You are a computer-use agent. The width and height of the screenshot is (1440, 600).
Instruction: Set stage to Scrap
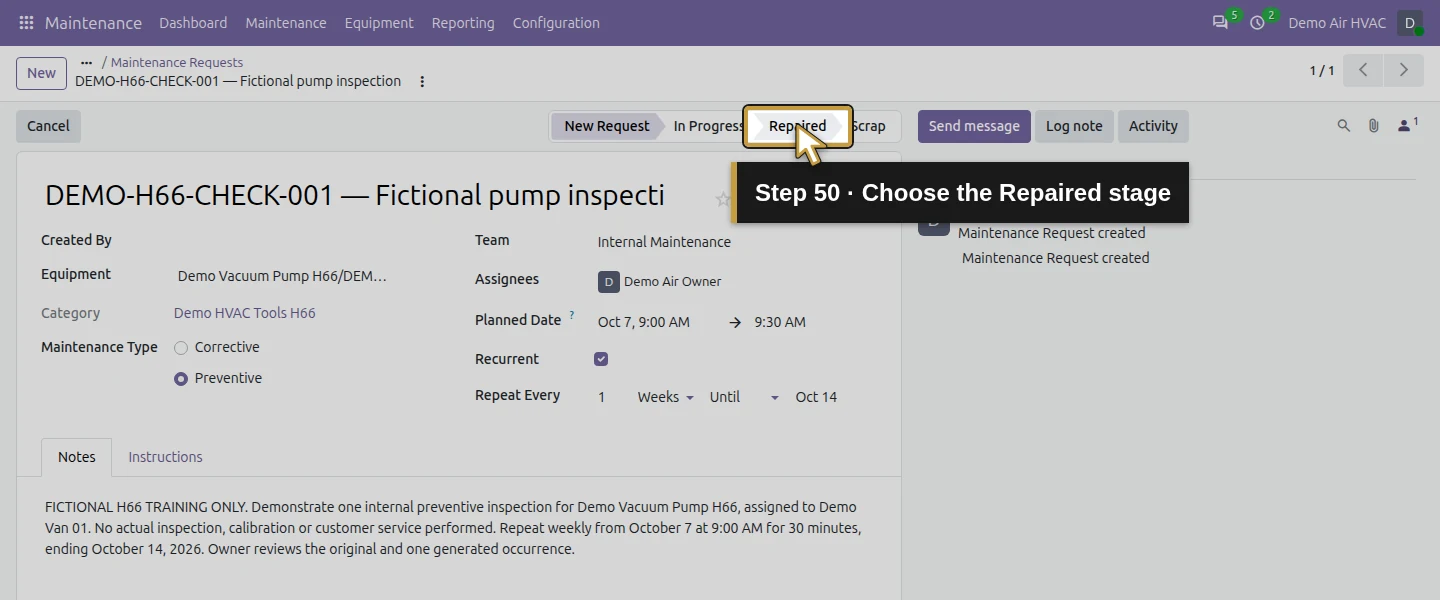pos(868,126)
